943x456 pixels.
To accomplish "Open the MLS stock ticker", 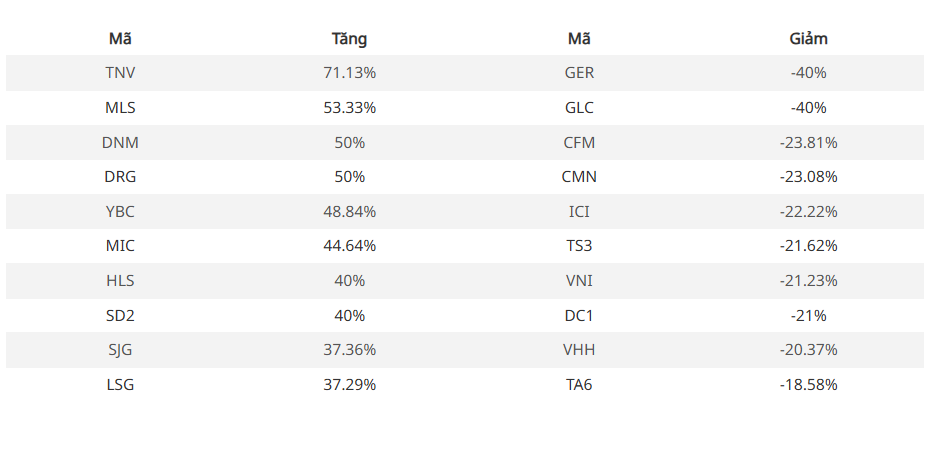I will click(x=120, y=108).
